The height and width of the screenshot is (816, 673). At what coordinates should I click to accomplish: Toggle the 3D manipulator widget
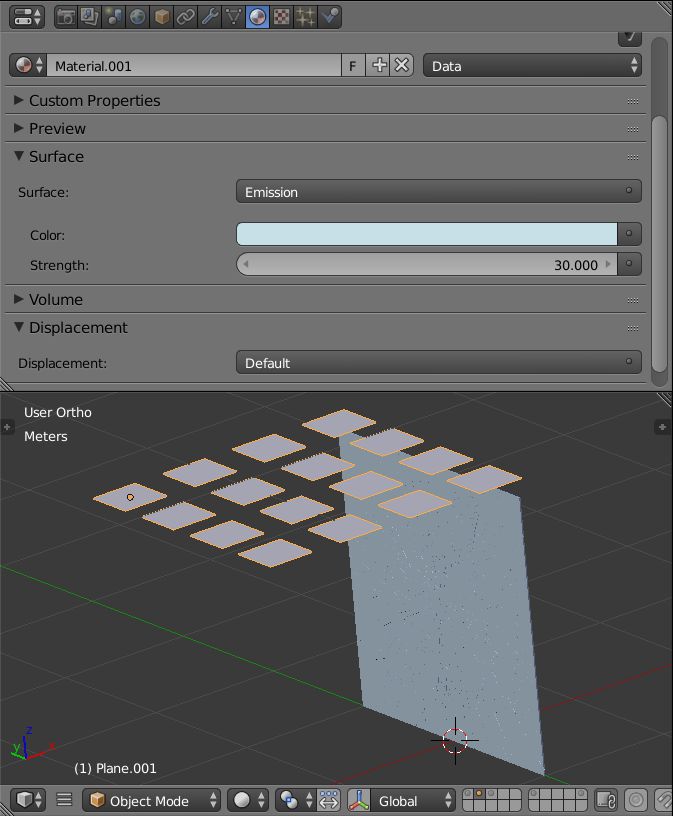click(359, 800)
